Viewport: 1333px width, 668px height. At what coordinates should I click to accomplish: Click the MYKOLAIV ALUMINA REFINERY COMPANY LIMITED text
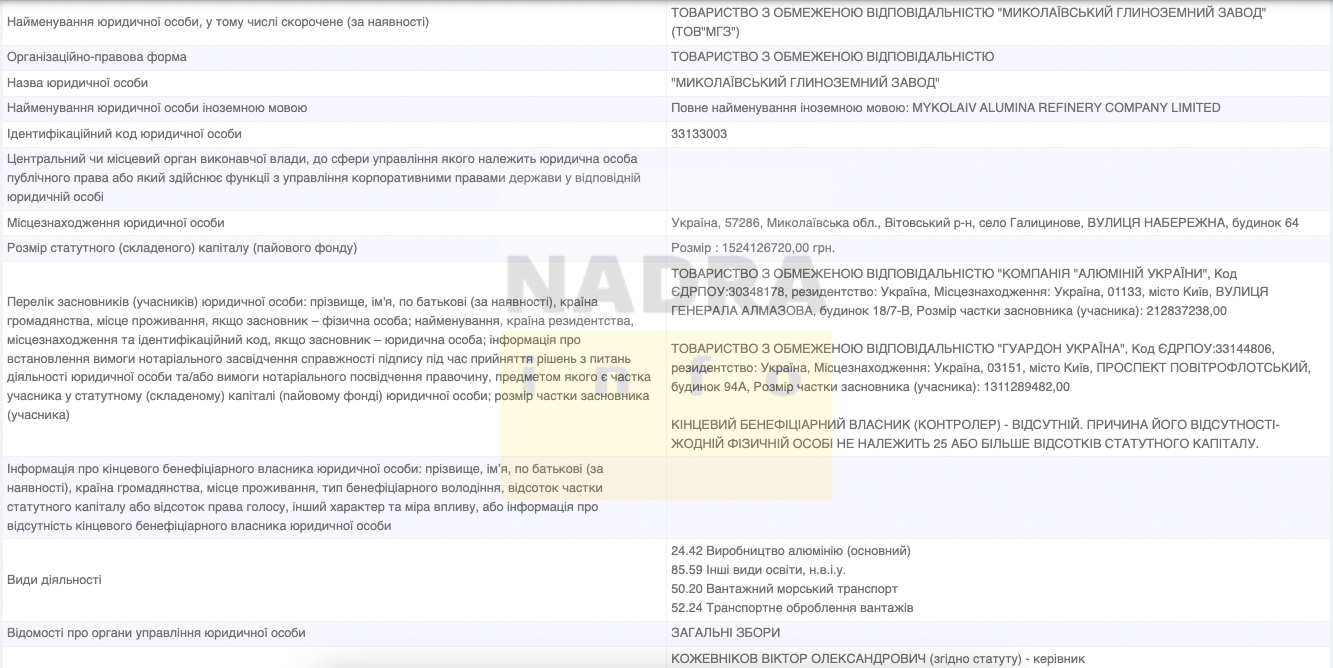point(1066,108)
